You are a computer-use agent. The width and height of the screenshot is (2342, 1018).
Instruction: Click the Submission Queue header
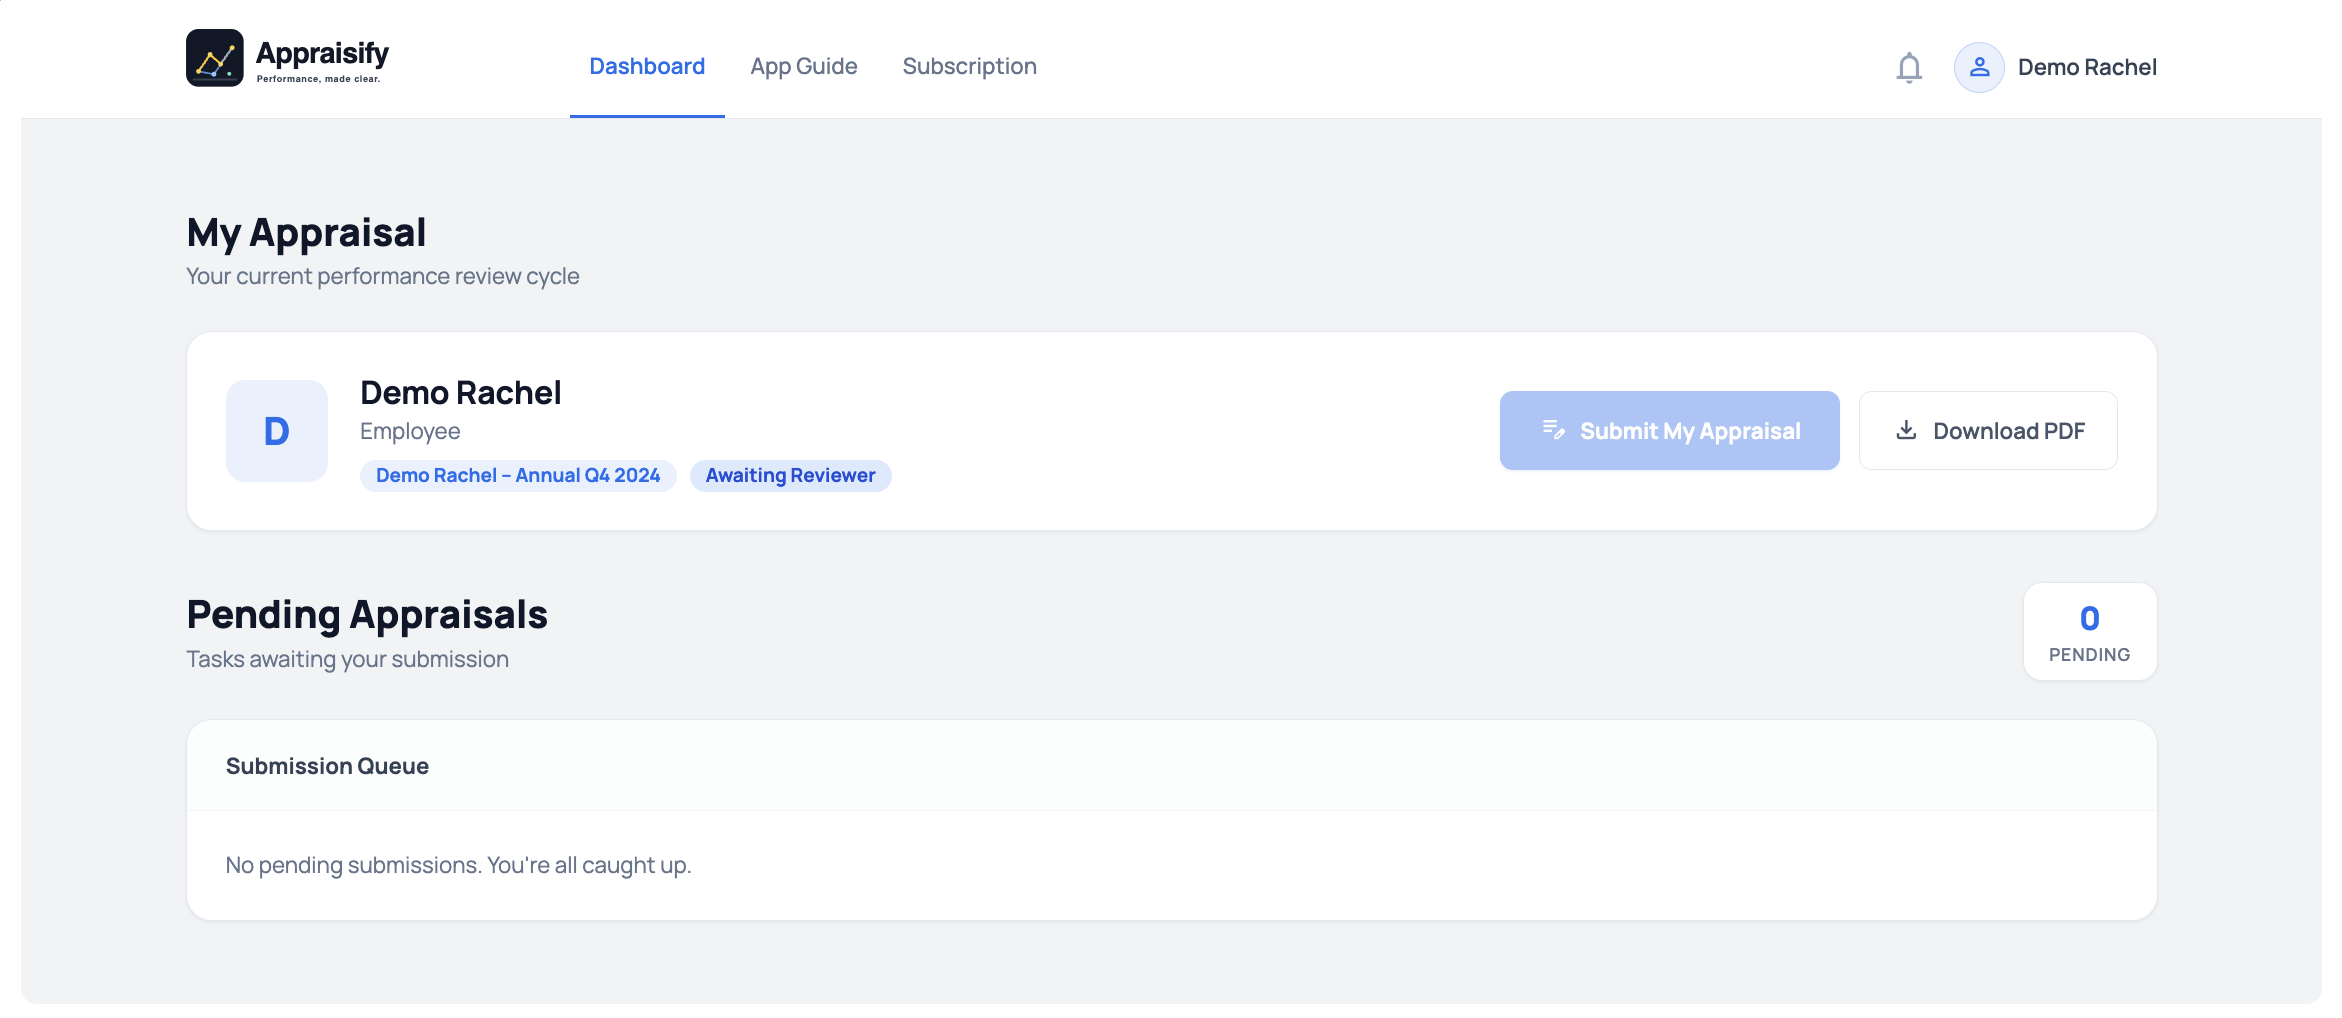pyautogui.click(x=327, y=766)
